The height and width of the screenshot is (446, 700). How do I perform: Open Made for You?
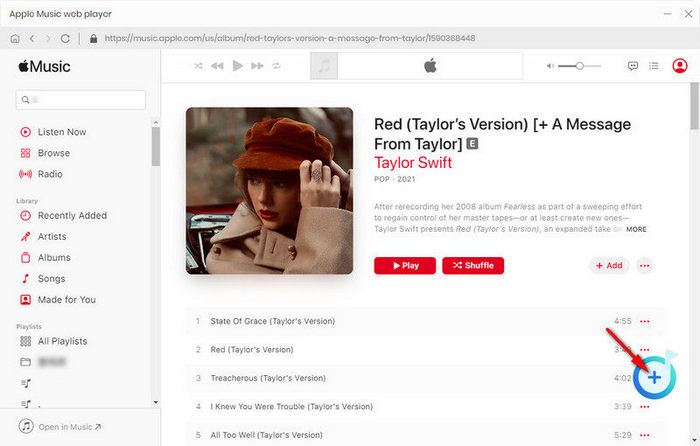tap(58, 300)
